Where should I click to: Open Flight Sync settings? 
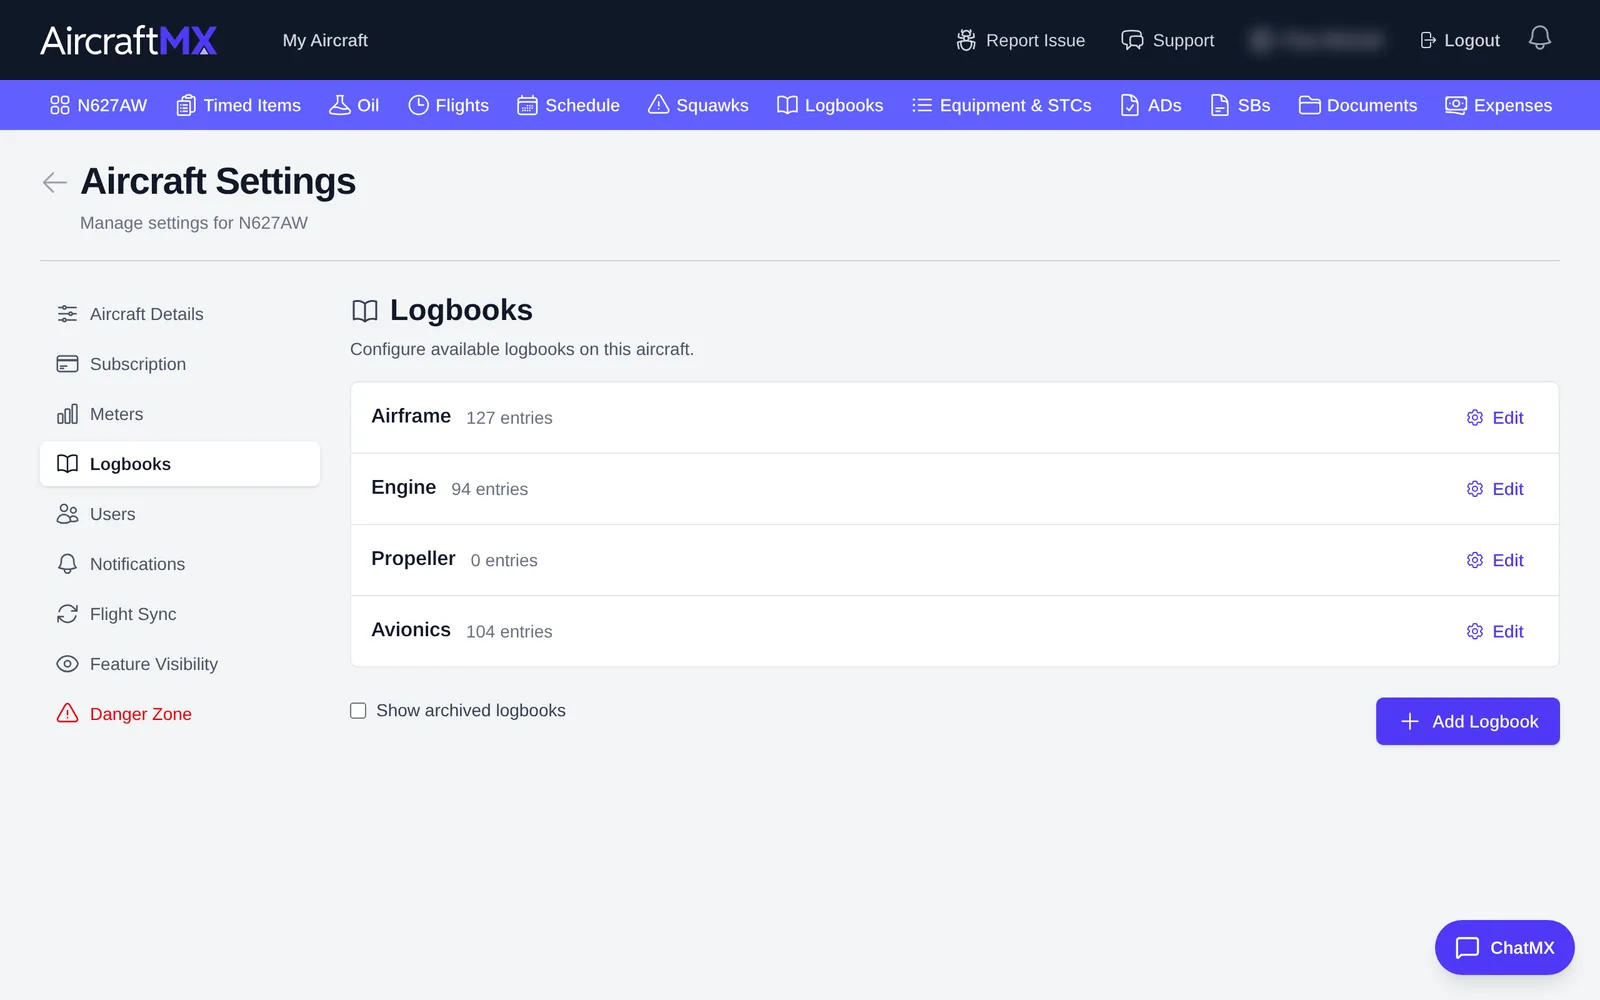pos(180,614)
